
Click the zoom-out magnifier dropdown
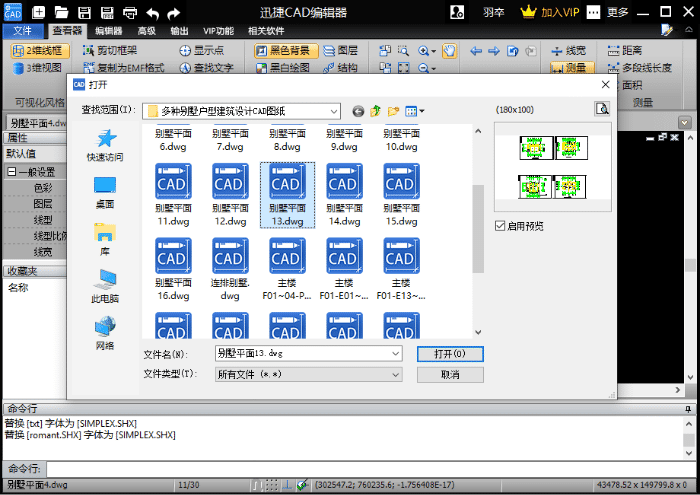coord(427,68)
